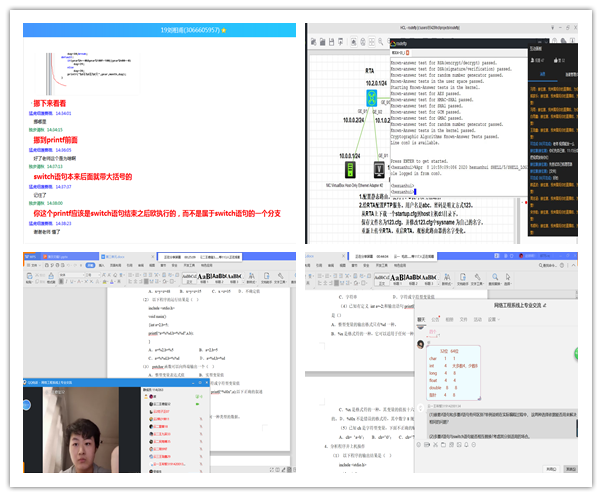Click the RTA router icon in the topology
The height and width of the screenshot is (497, 602).
click(371, 98)
